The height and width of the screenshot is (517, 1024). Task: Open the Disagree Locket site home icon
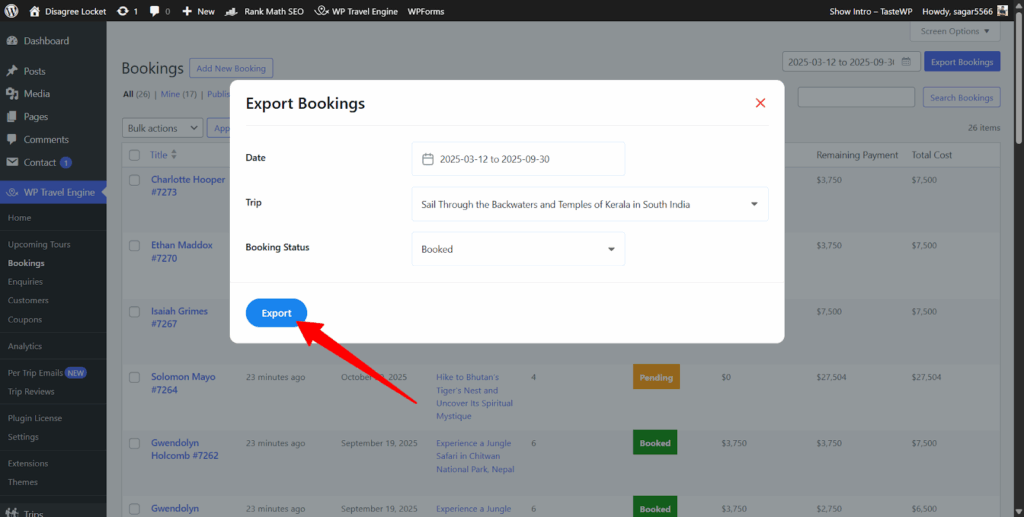(x=35, y=11)
